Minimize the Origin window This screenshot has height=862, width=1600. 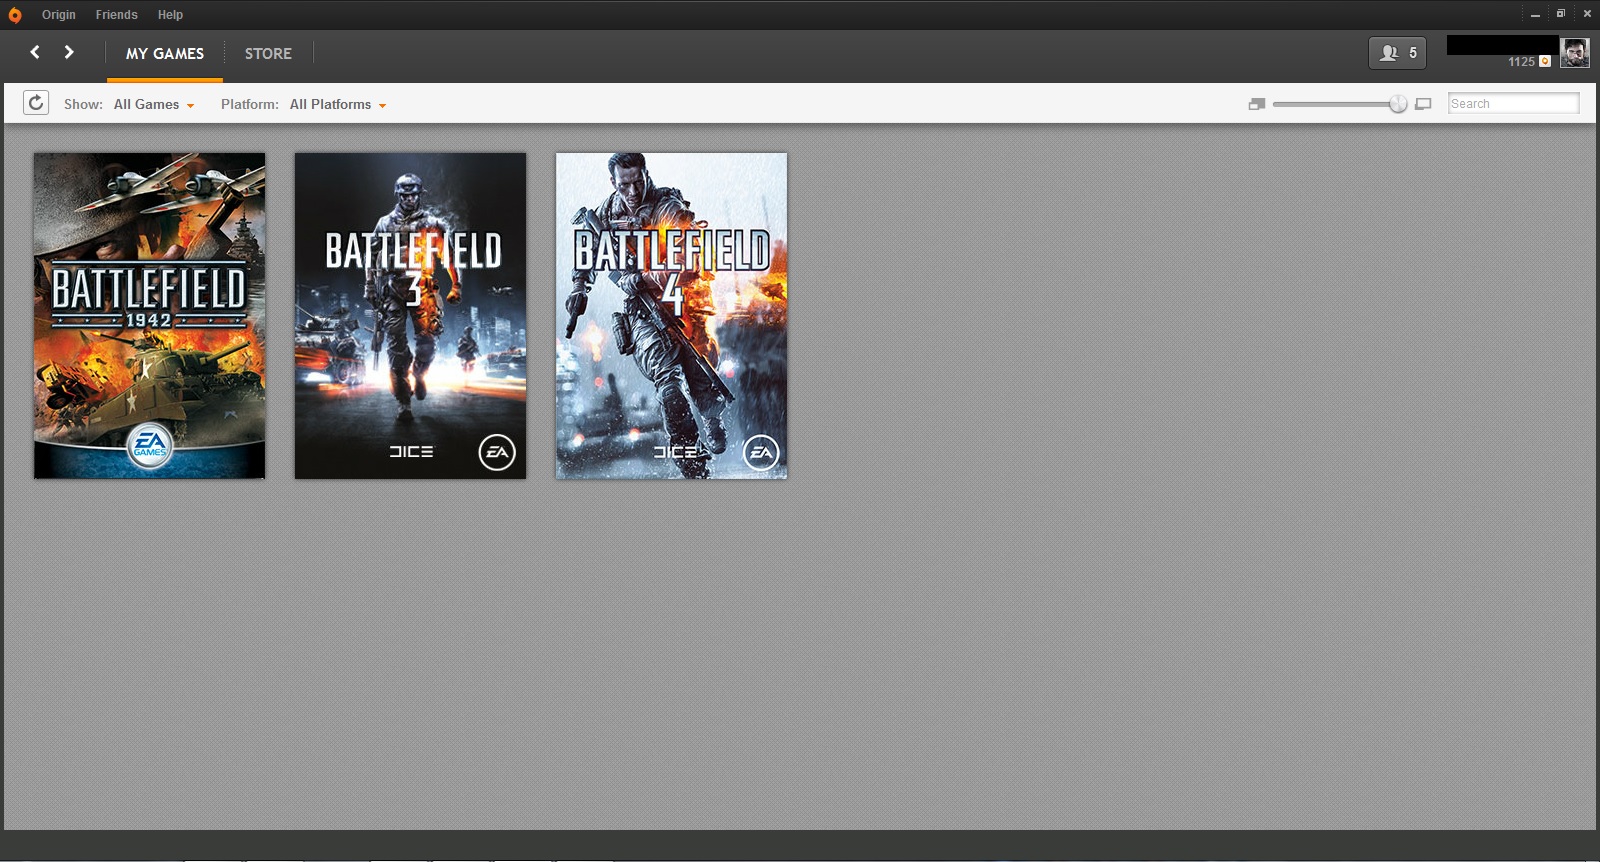click(x=1535, y=14)
